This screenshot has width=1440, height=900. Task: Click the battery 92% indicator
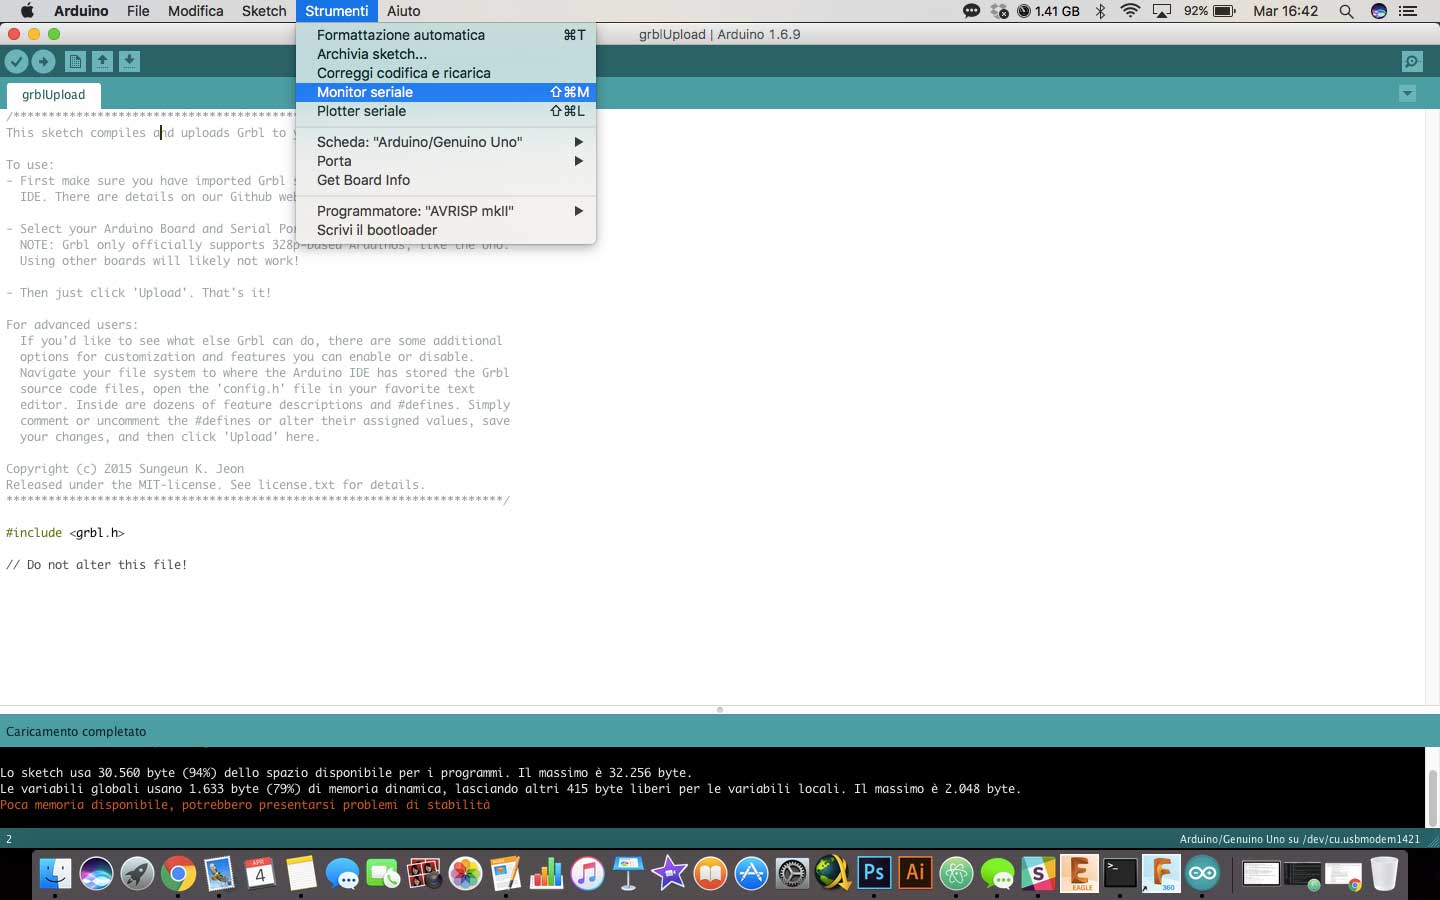[x=1210, y=11]
